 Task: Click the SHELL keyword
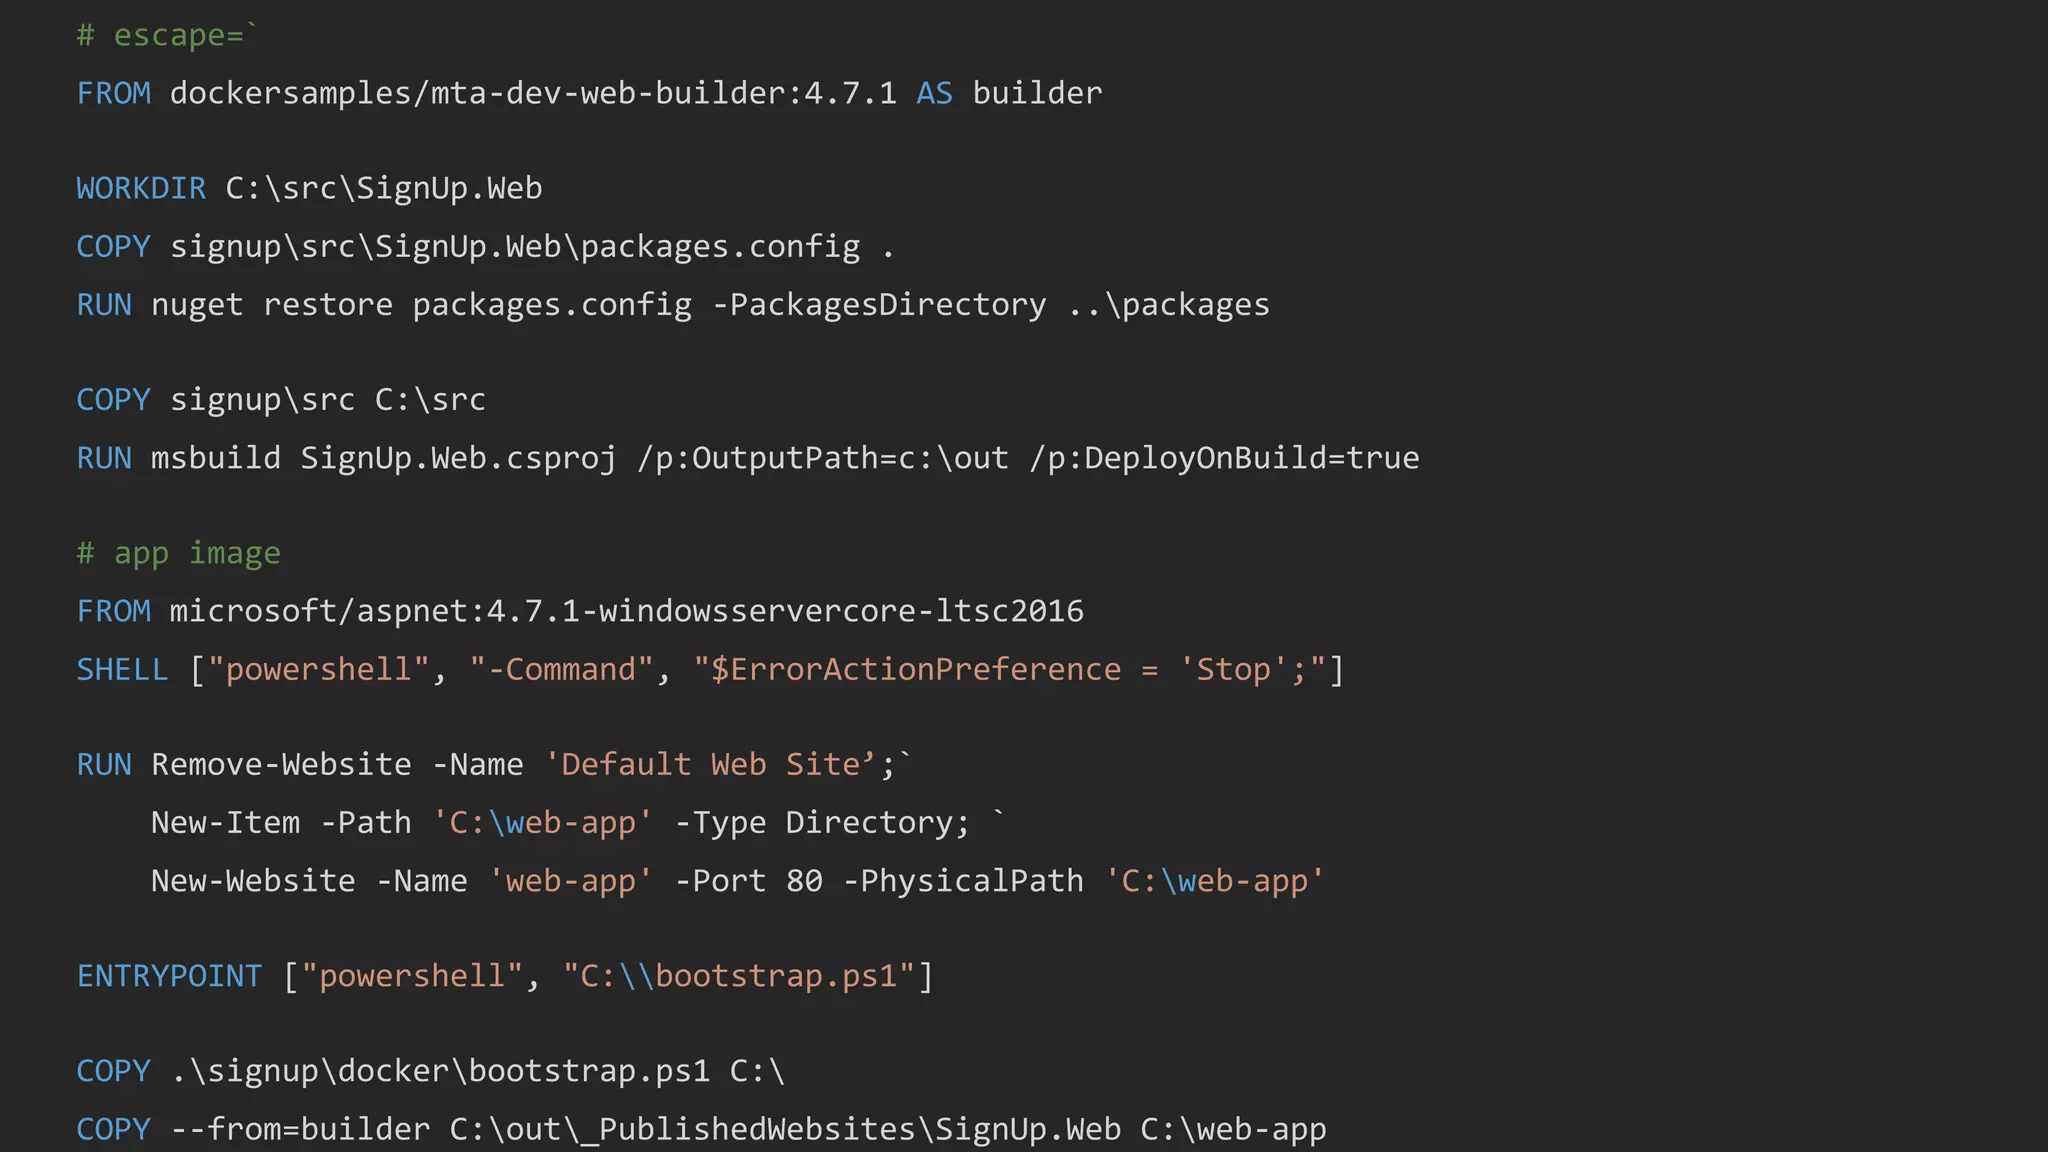click(122, 669)
